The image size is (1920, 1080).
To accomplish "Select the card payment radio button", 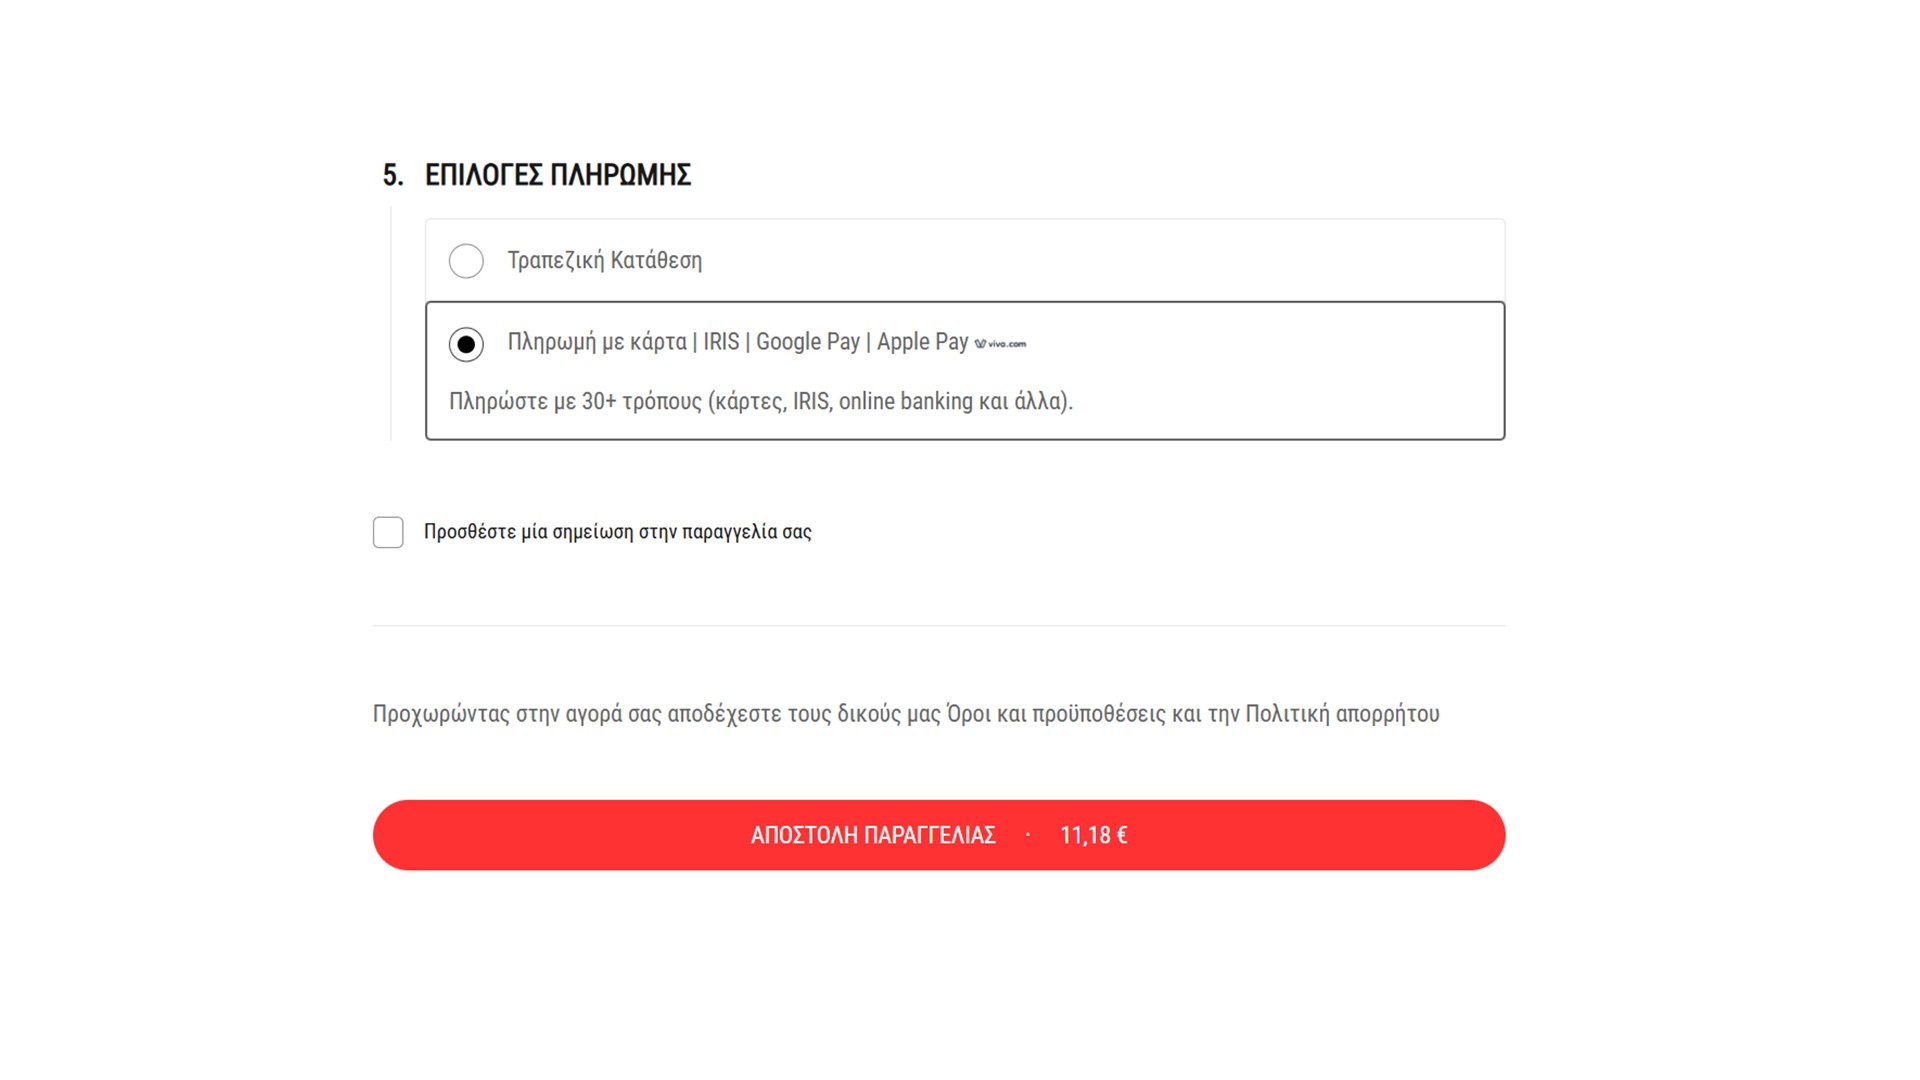I will point(466,344).
